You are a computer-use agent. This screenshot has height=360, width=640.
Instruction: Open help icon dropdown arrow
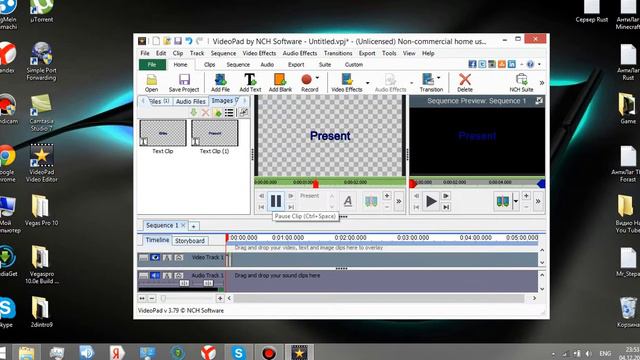[539, 64]
